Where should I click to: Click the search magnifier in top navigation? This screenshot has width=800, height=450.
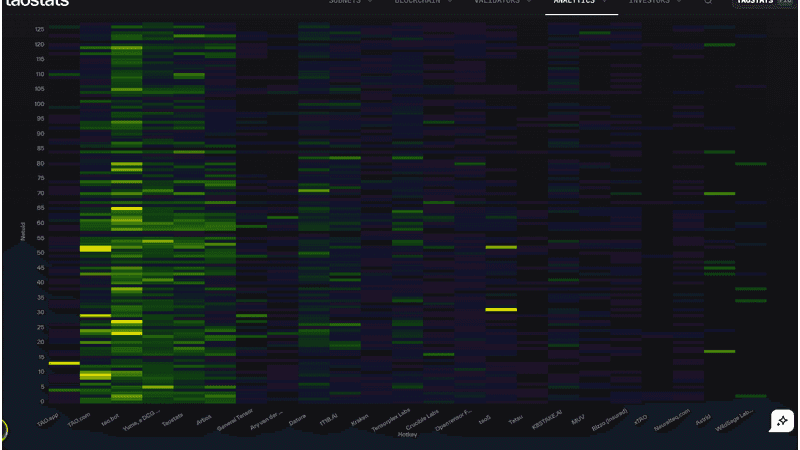click(x=708, y=2)
